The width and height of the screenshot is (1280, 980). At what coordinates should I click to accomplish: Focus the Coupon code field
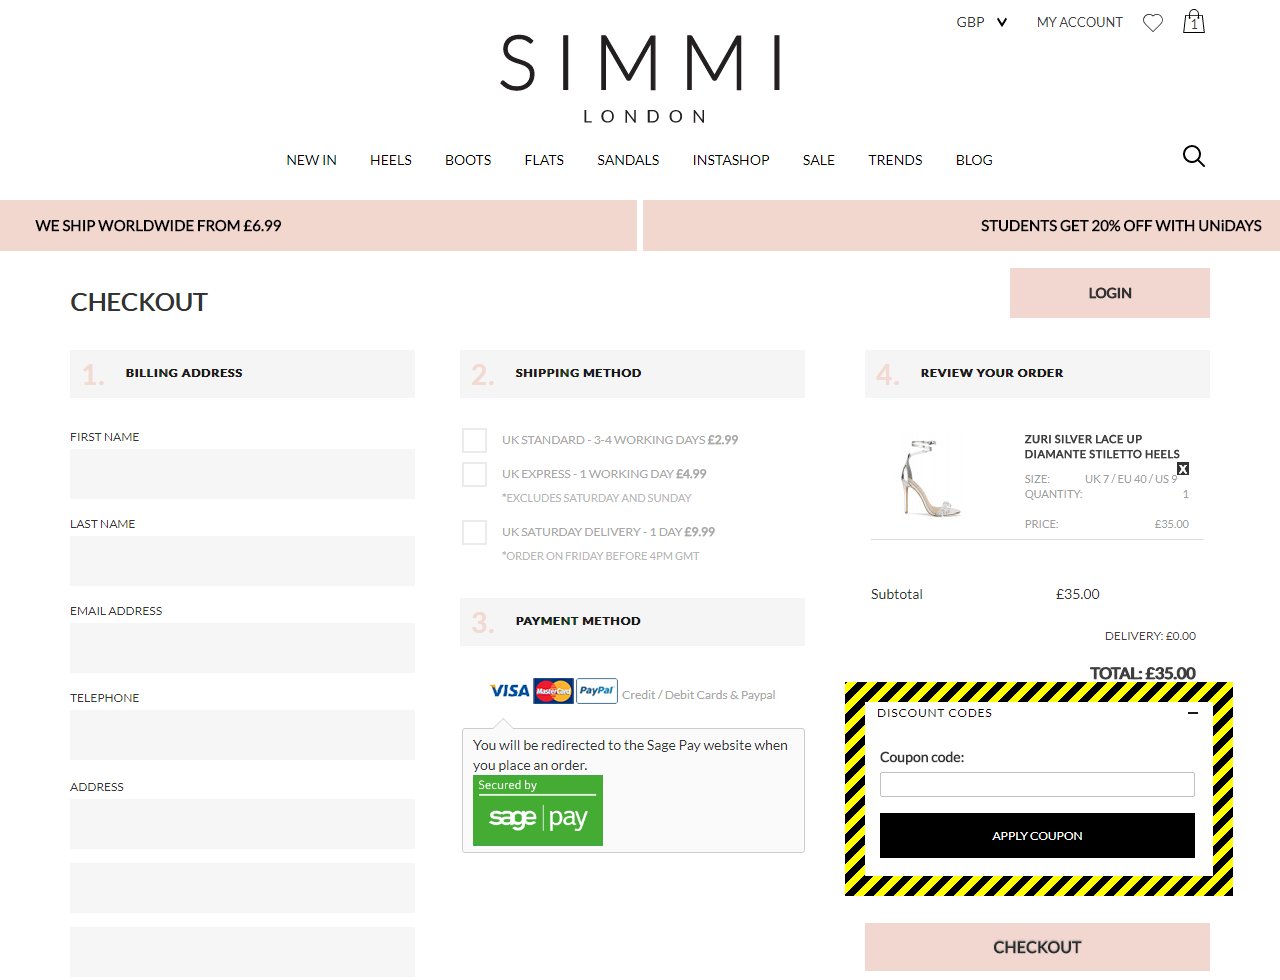(1037, 784)
